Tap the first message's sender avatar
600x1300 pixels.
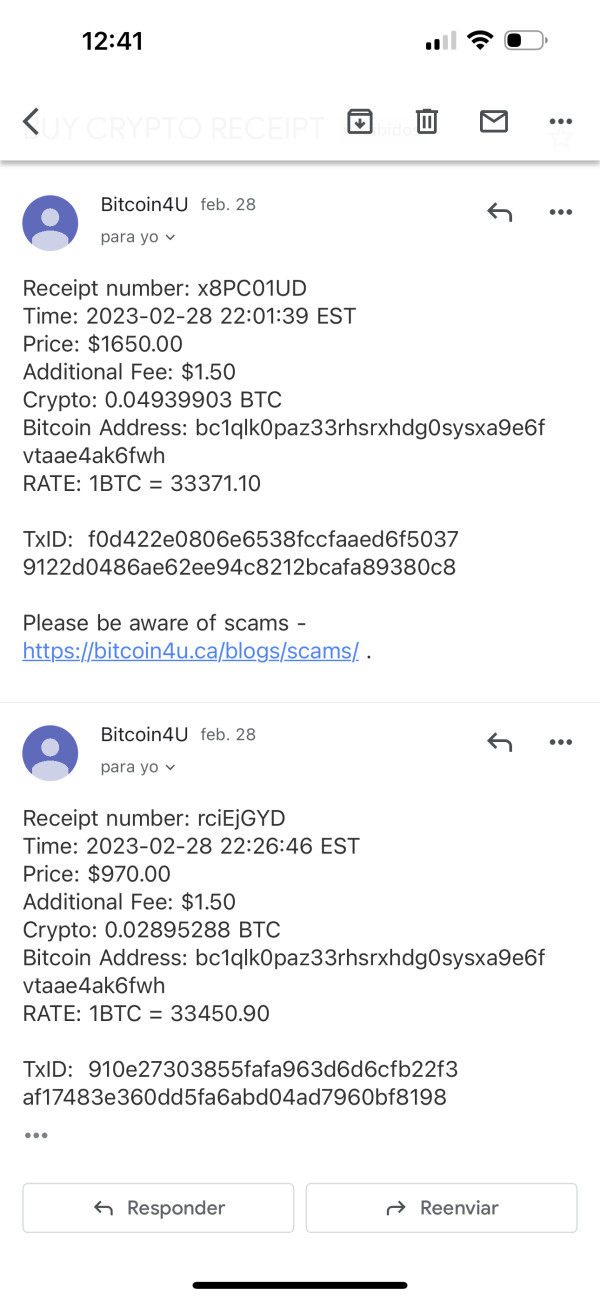click(x=50, y=223)
